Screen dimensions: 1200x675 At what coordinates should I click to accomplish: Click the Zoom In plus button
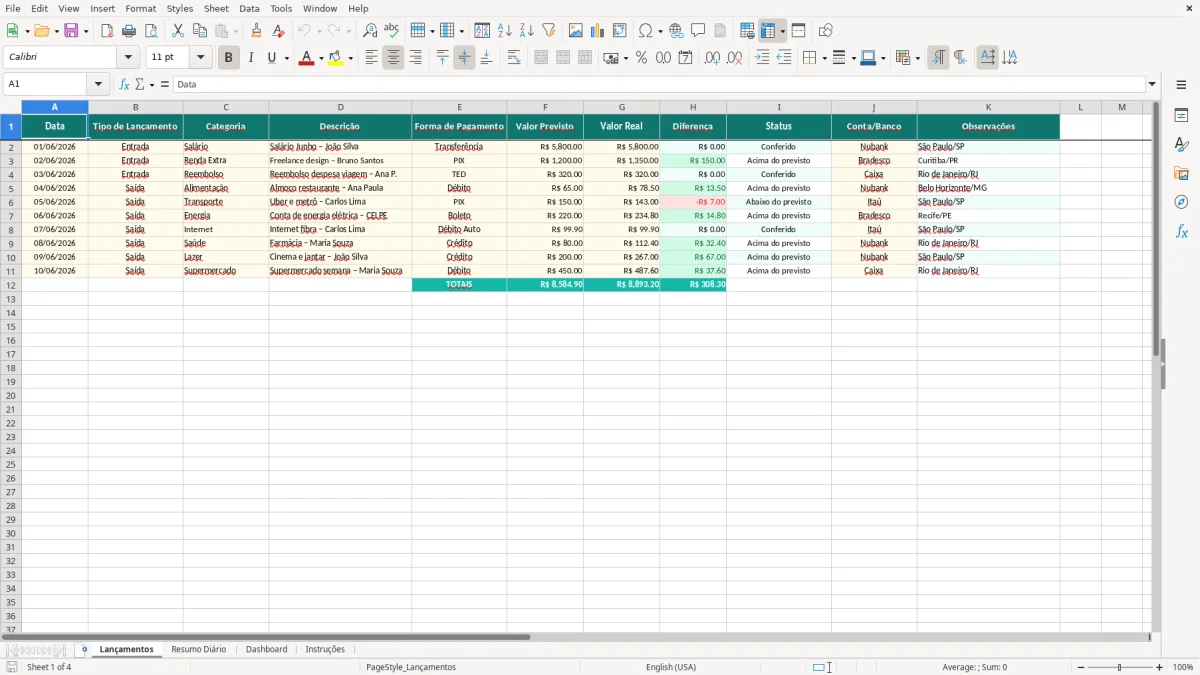1160,667
